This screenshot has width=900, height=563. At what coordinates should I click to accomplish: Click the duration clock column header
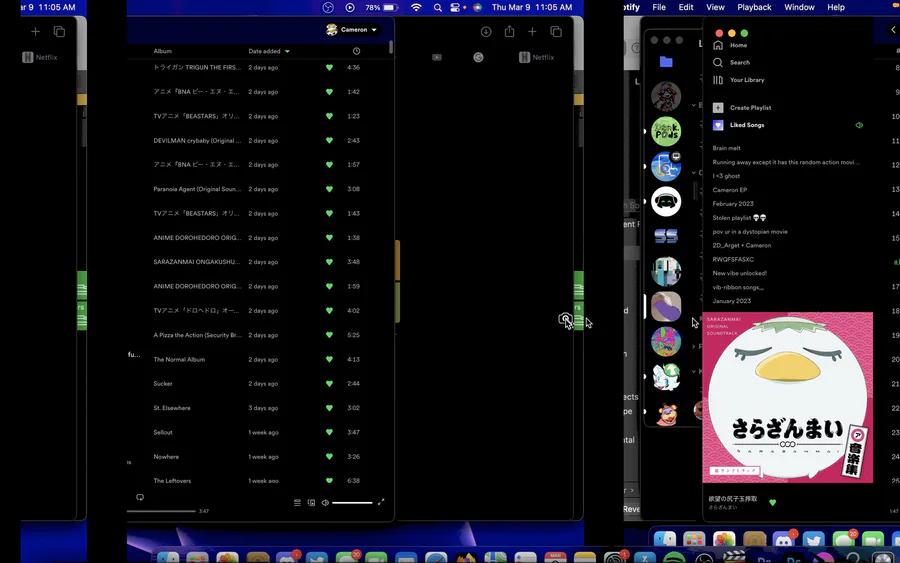point(356,51)
